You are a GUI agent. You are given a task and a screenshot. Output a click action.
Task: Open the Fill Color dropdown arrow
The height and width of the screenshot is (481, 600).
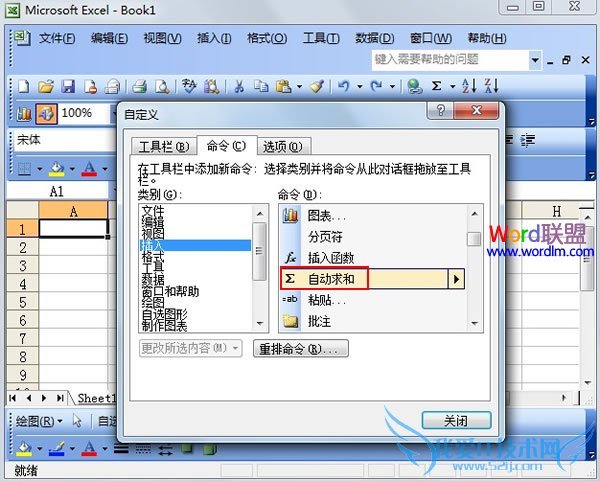point(72,169)
